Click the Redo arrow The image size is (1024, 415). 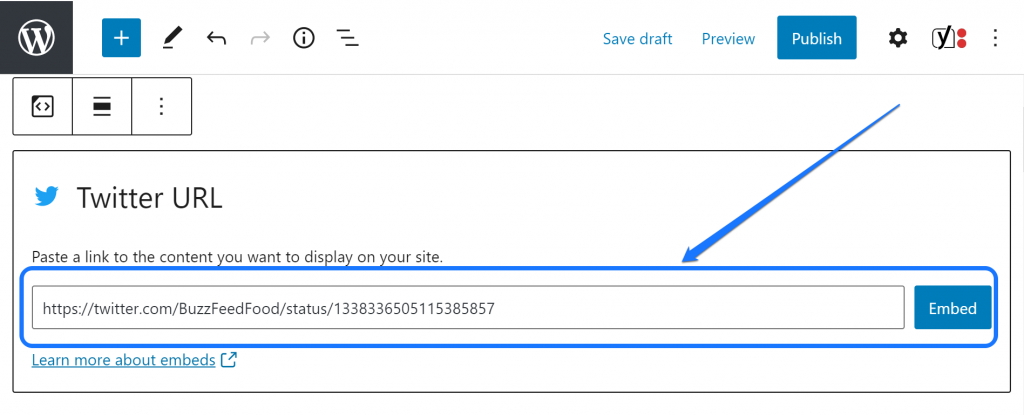point(260,38)
